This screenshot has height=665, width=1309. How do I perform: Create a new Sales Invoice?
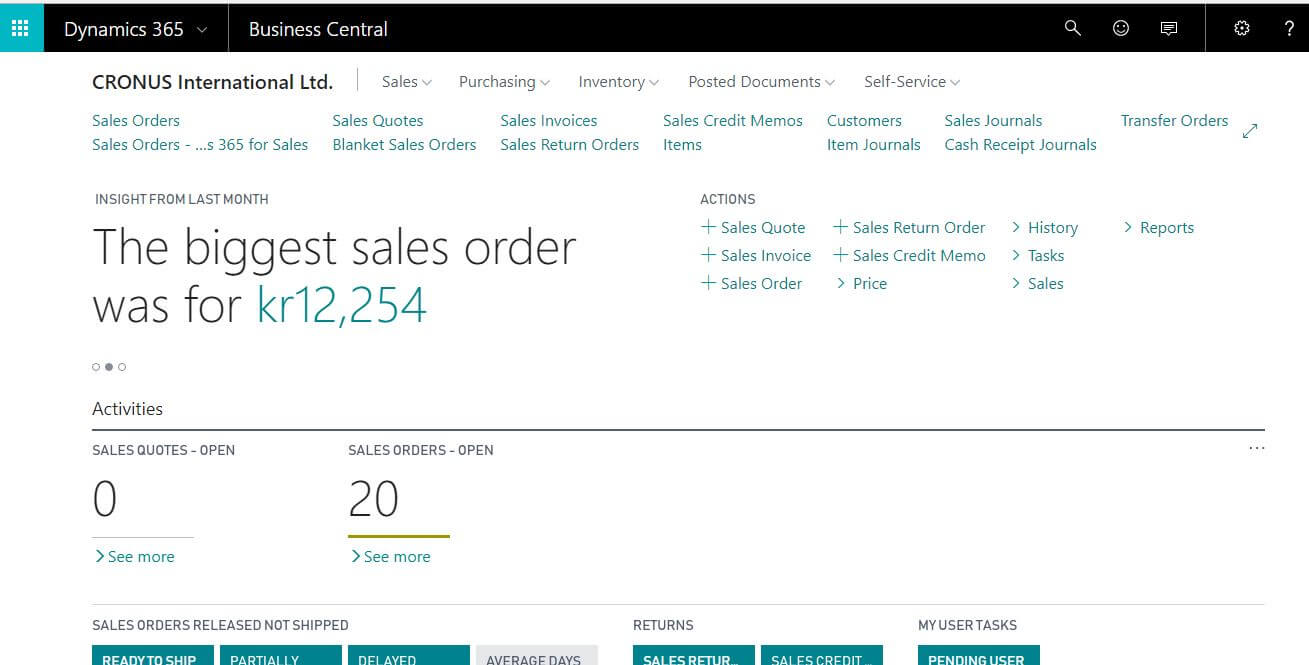[756, 256]
